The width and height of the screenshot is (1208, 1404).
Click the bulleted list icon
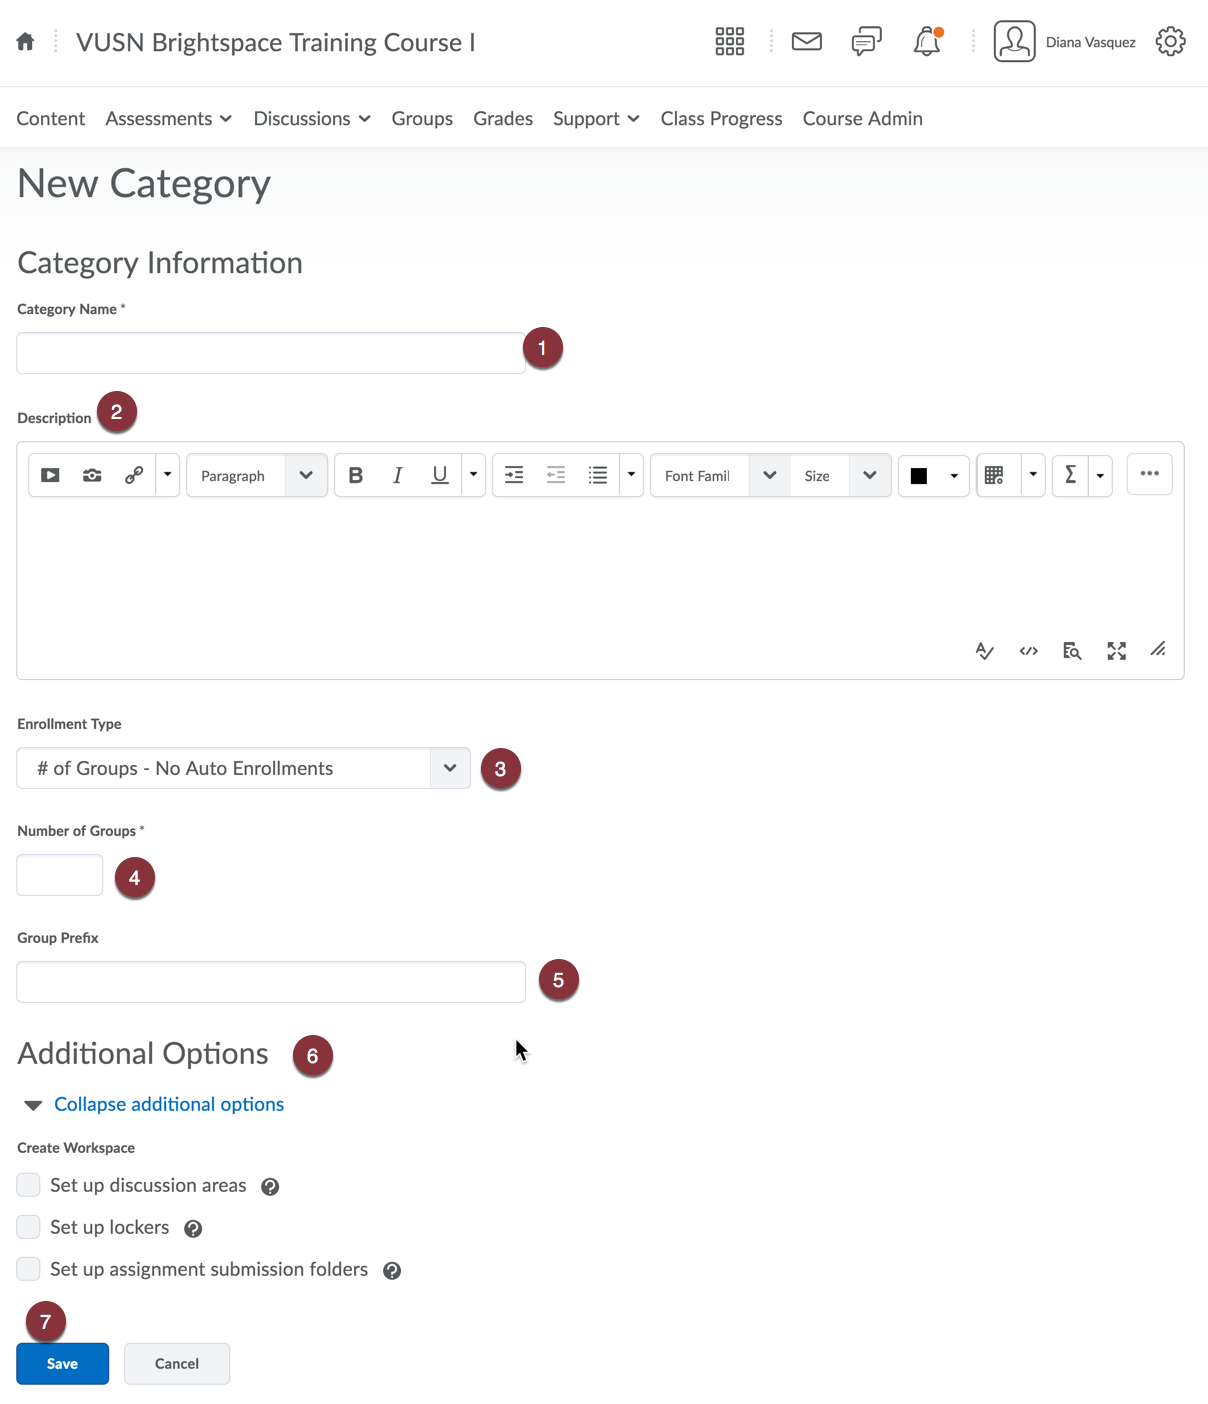(x=598, y=475)
